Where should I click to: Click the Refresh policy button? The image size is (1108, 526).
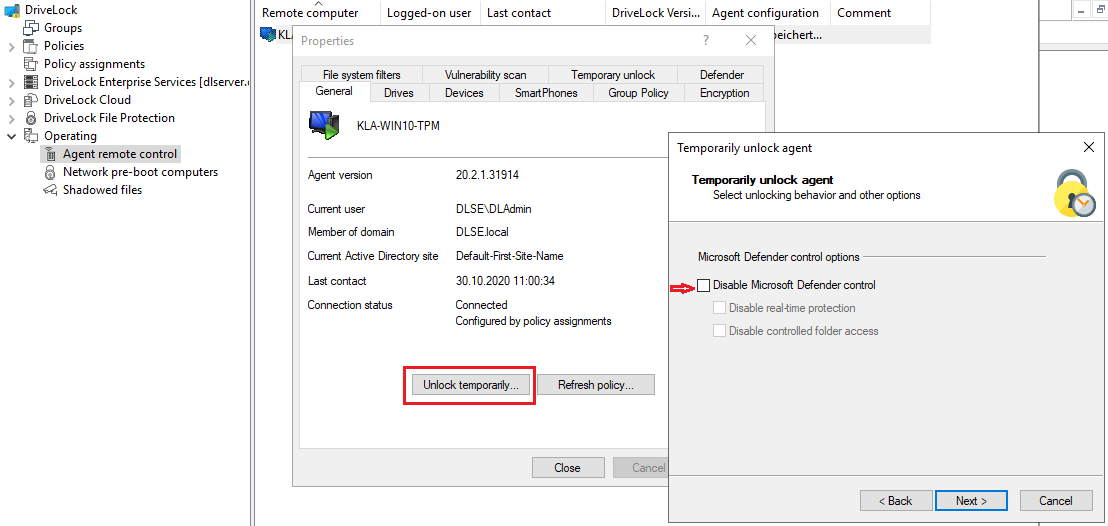pyautogui.click(x=596, y=385)
